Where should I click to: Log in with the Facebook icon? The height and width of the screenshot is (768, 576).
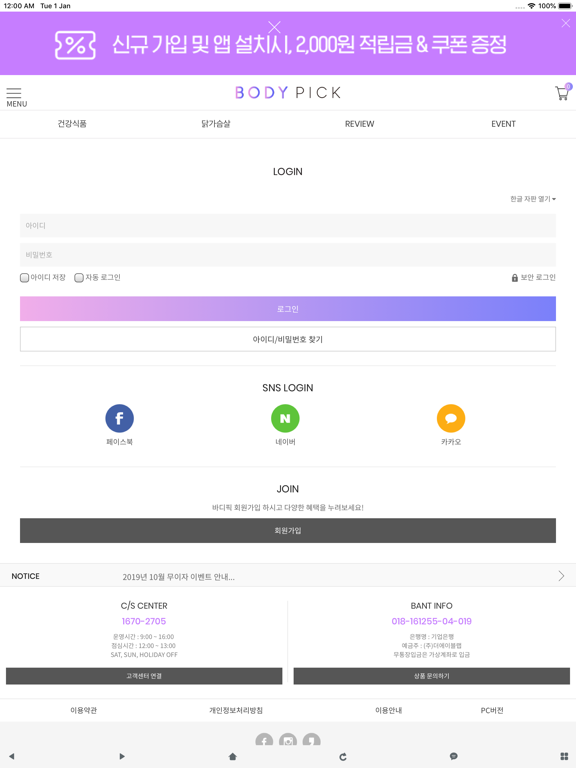coord(120,418)
